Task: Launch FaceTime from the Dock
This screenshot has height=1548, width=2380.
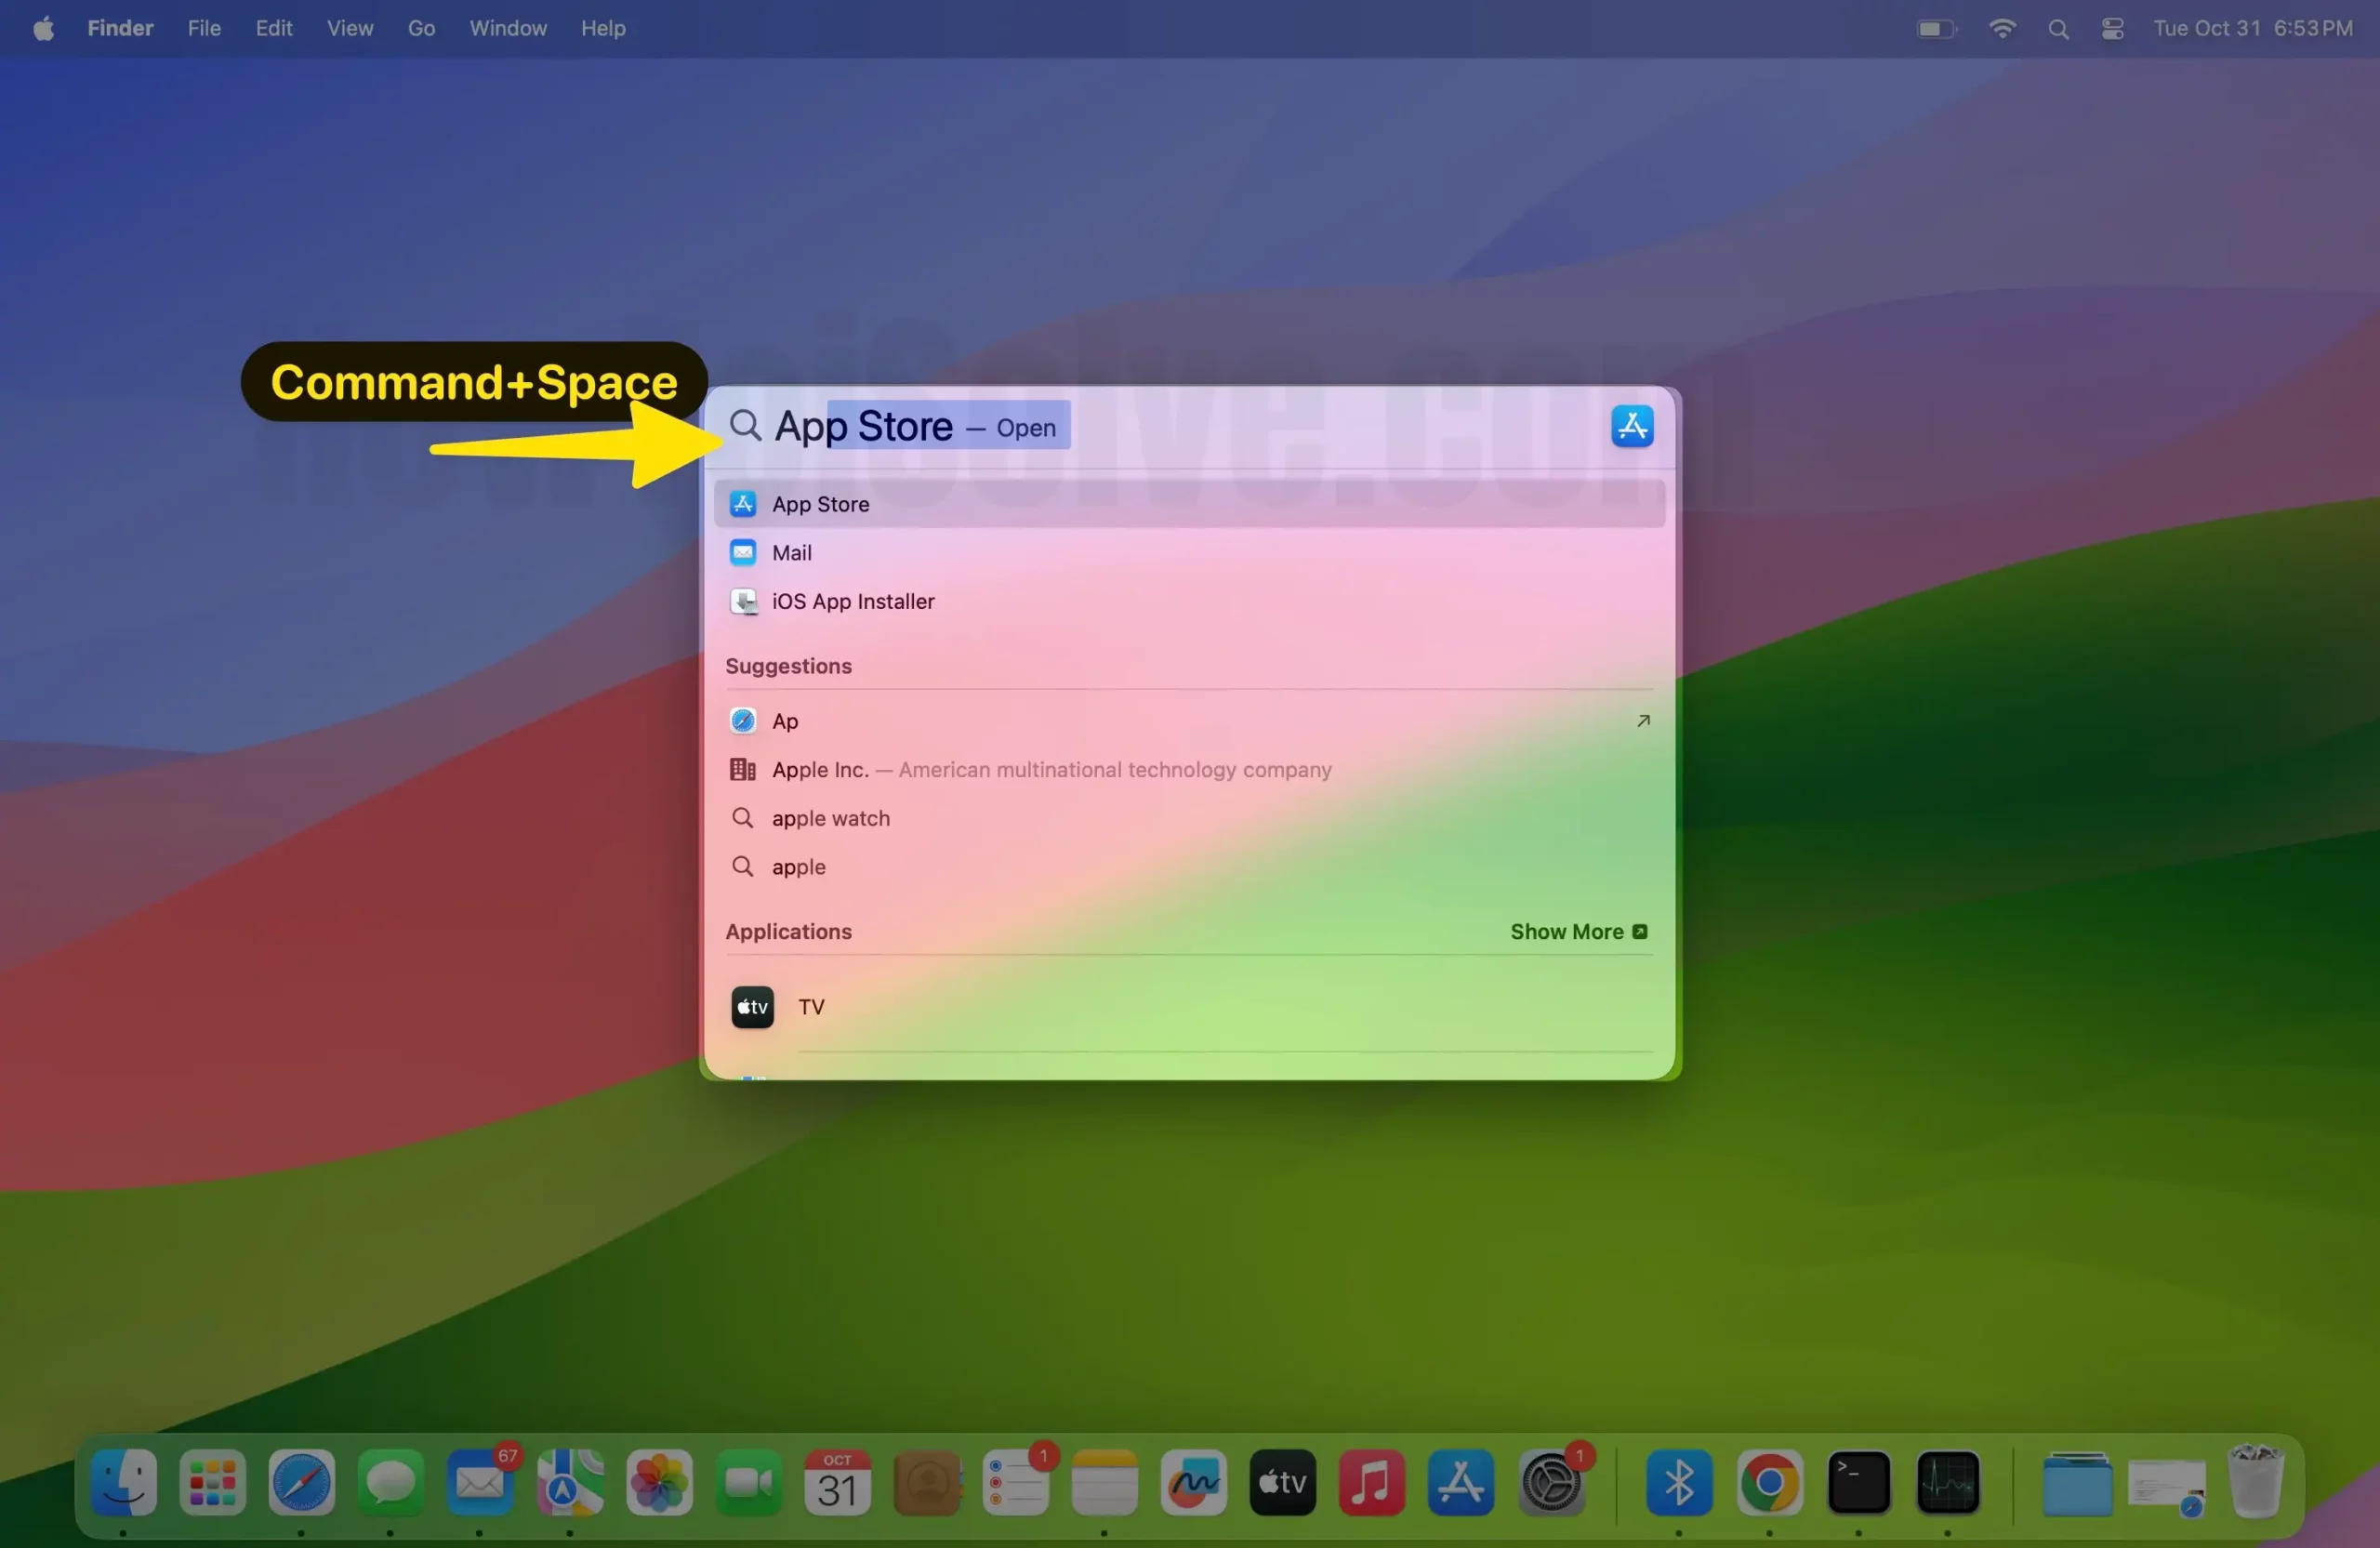Action: (x=748, y=1482)
